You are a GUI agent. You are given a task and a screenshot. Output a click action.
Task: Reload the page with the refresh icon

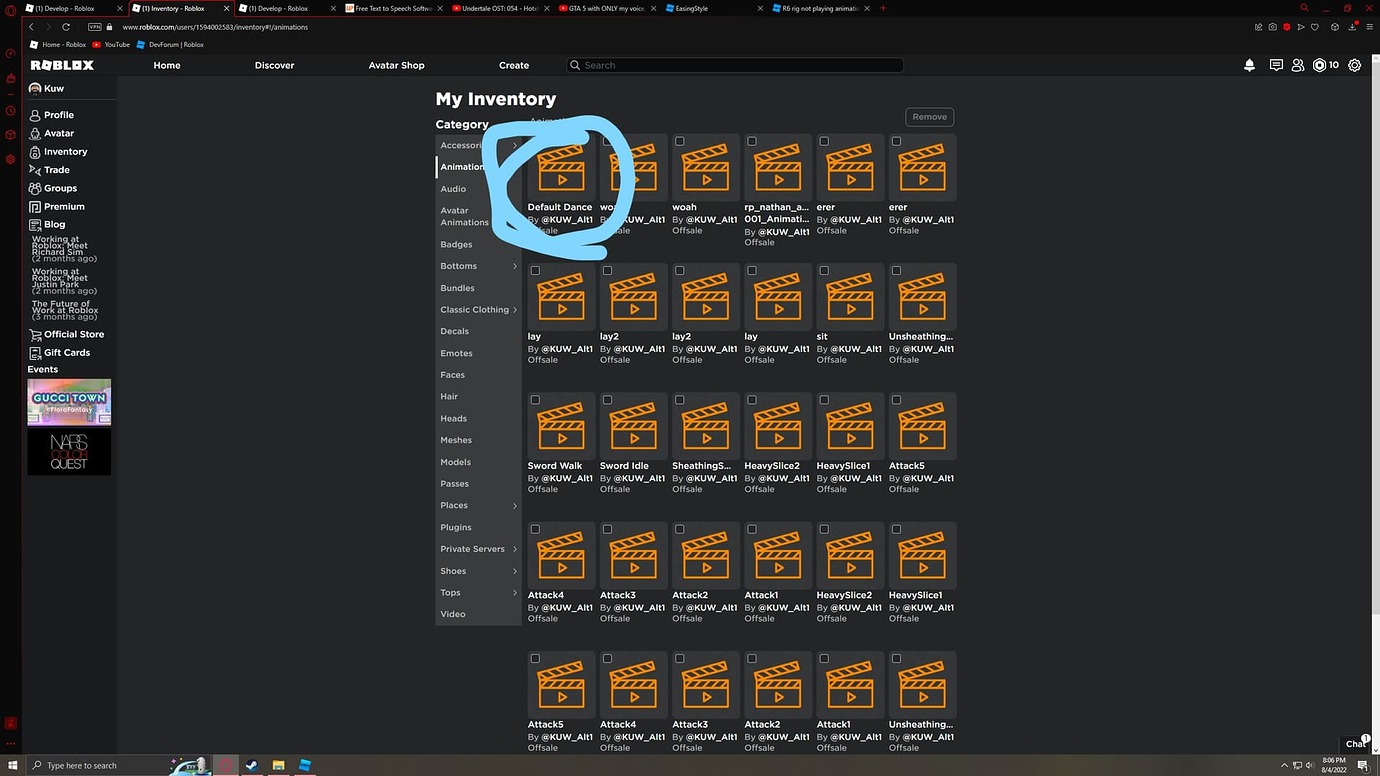point(66,27)
